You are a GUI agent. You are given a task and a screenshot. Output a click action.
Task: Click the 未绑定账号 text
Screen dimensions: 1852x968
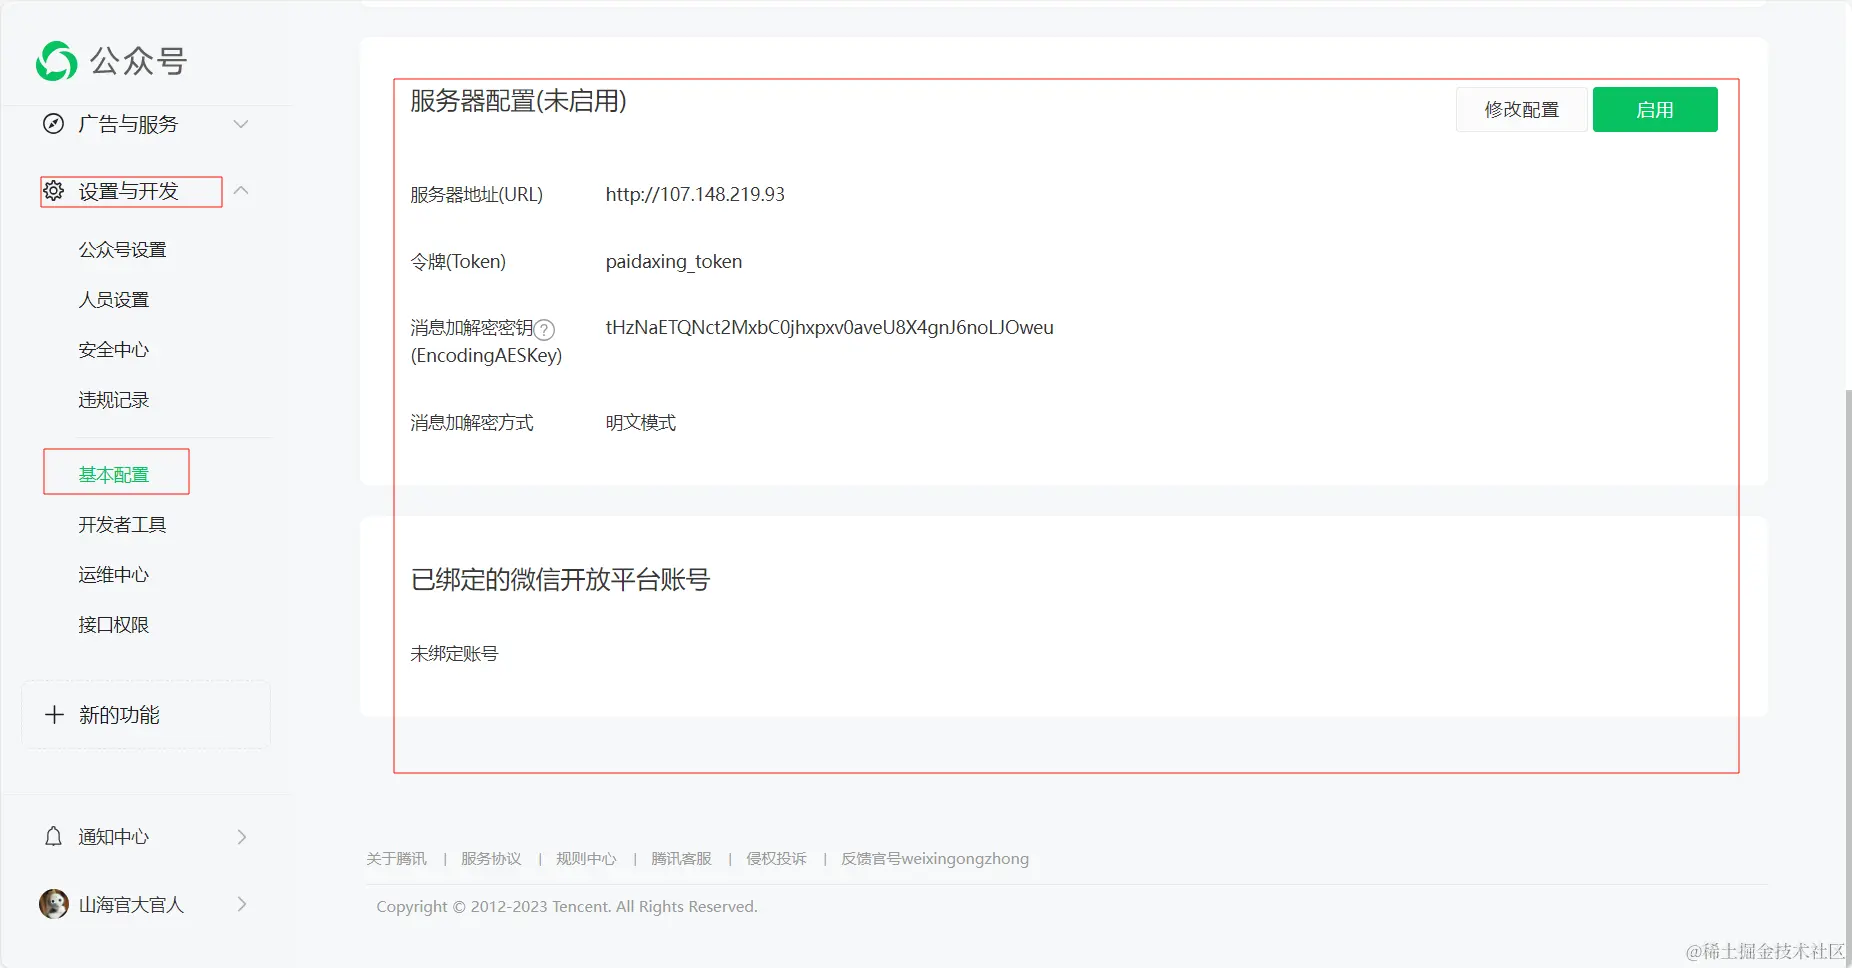click(454, 654)
